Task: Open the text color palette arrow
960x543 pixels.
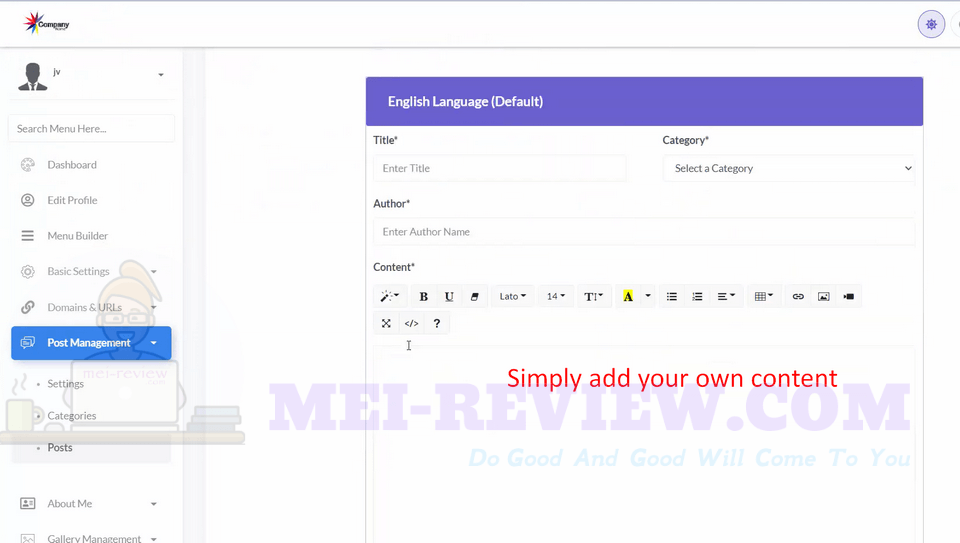Action: [x=648, y=296]
